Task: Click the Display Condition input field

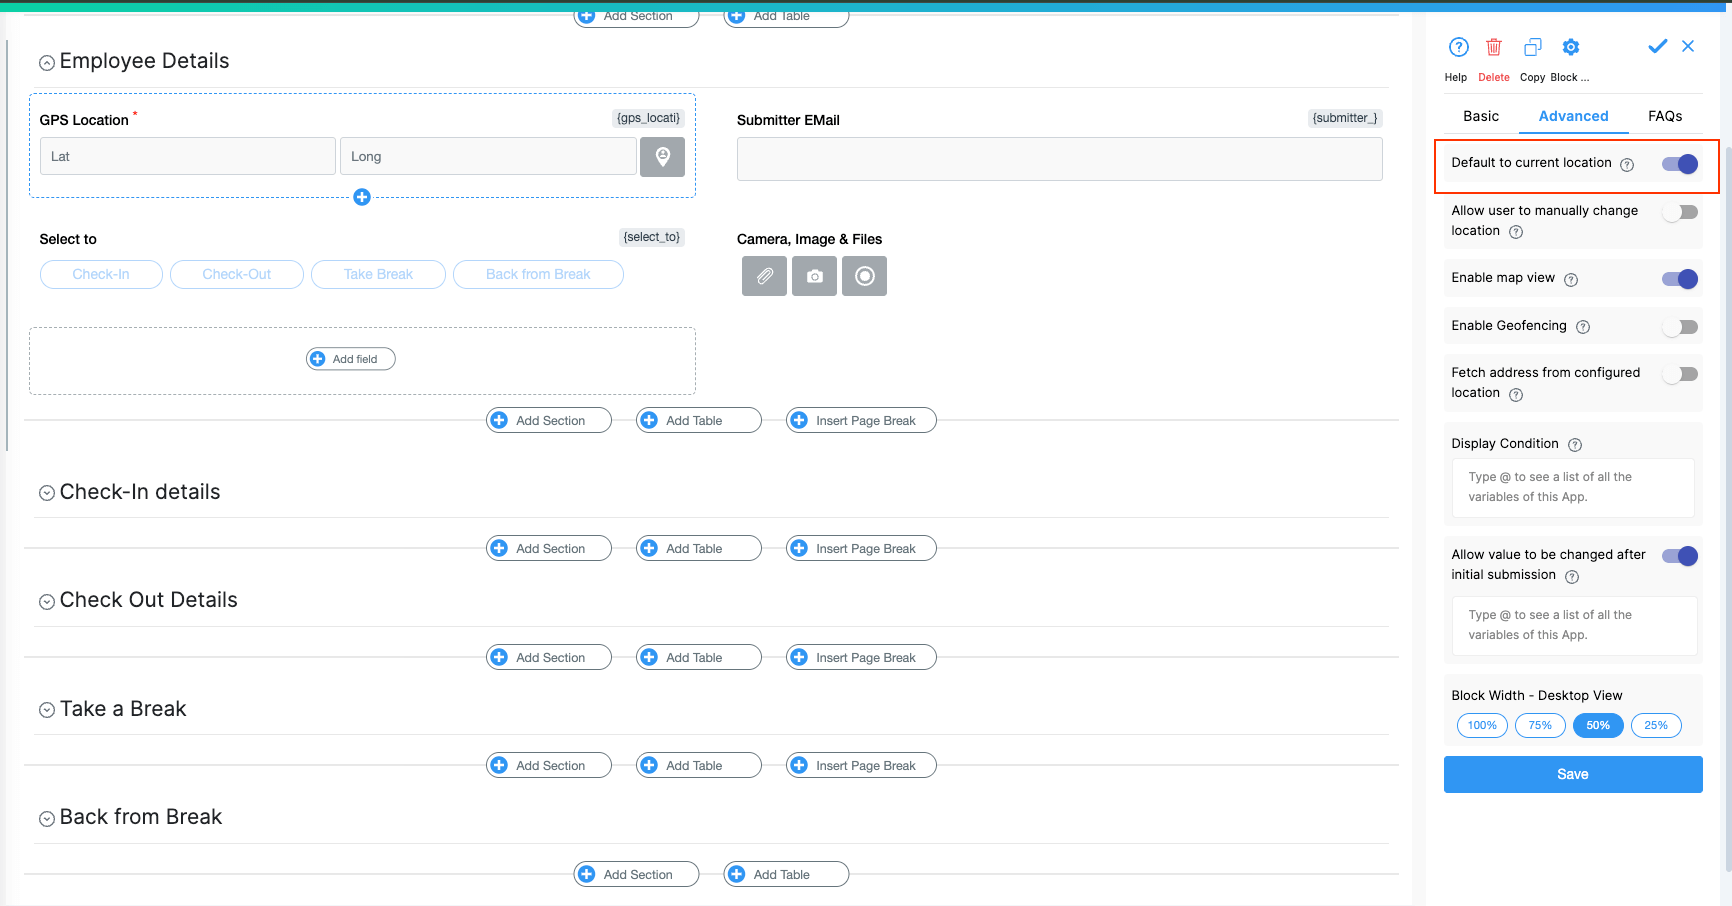Action: [1572, 487]
